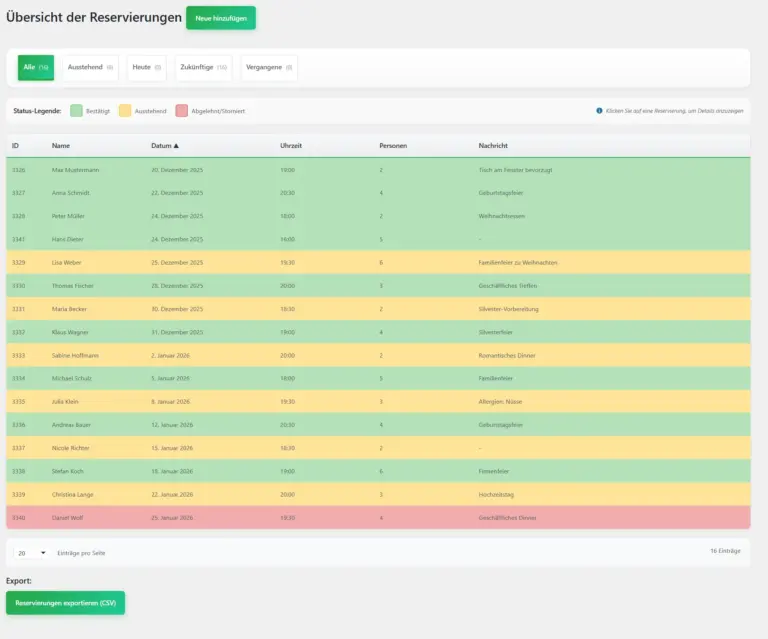Click the date '2. Januar 2026'

(170, 355)
